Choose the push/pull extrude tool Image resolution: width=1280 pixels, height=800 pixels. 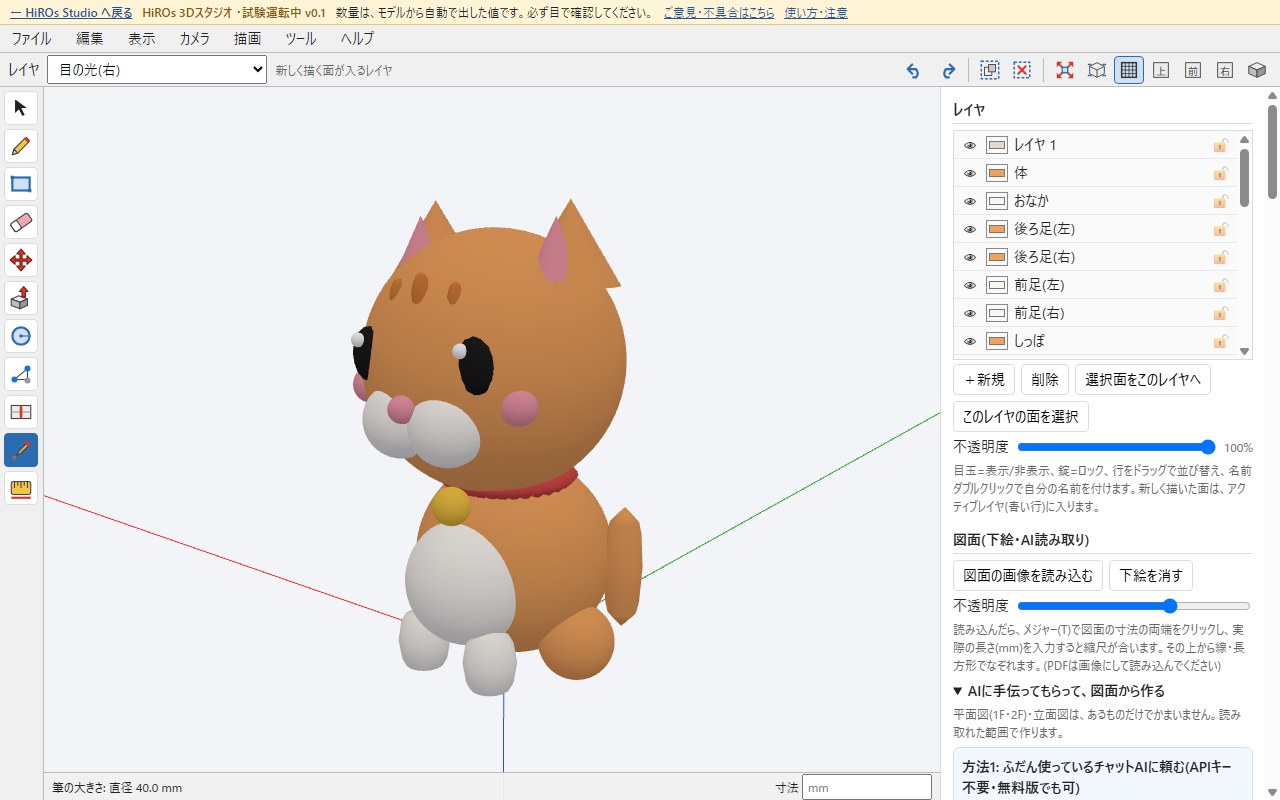pos(21,298)
